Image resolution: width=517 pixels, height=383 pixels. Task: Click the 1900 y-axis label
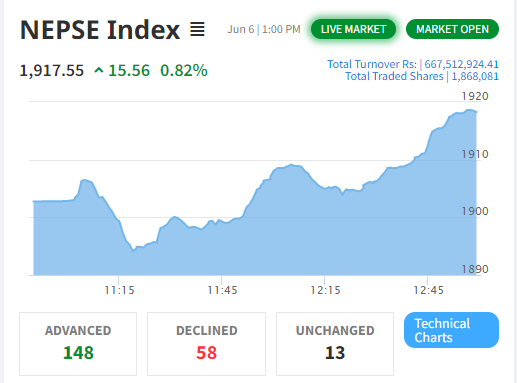pos(475,211)
